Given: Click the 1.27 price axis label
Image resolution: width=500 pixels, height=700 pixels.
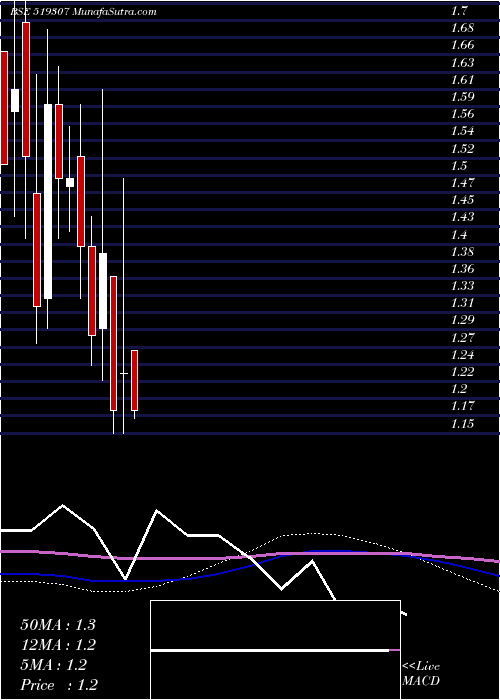Looking at the screenshot, I should tap(462, 338).
